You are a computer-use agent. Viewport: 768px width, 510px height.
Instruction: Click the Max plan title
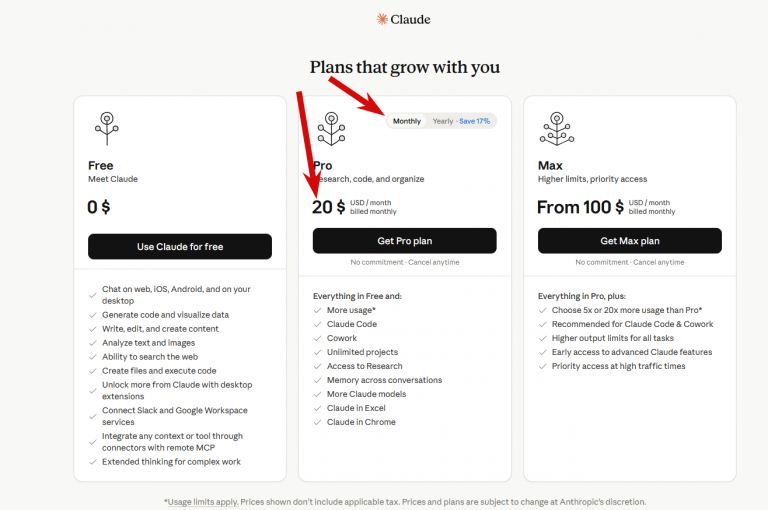550,166
